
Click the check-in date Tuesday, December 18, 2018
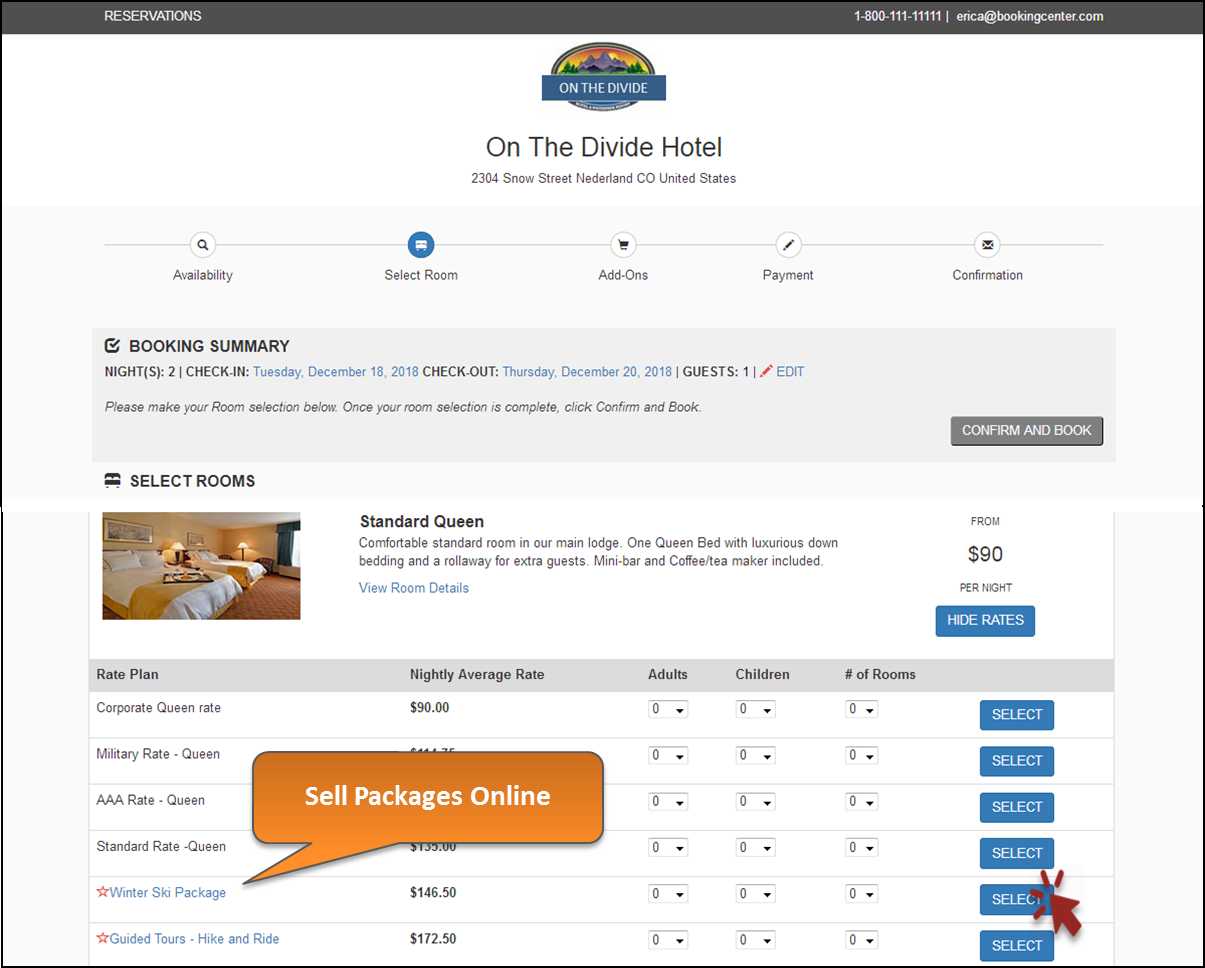[x=336, y=372]
